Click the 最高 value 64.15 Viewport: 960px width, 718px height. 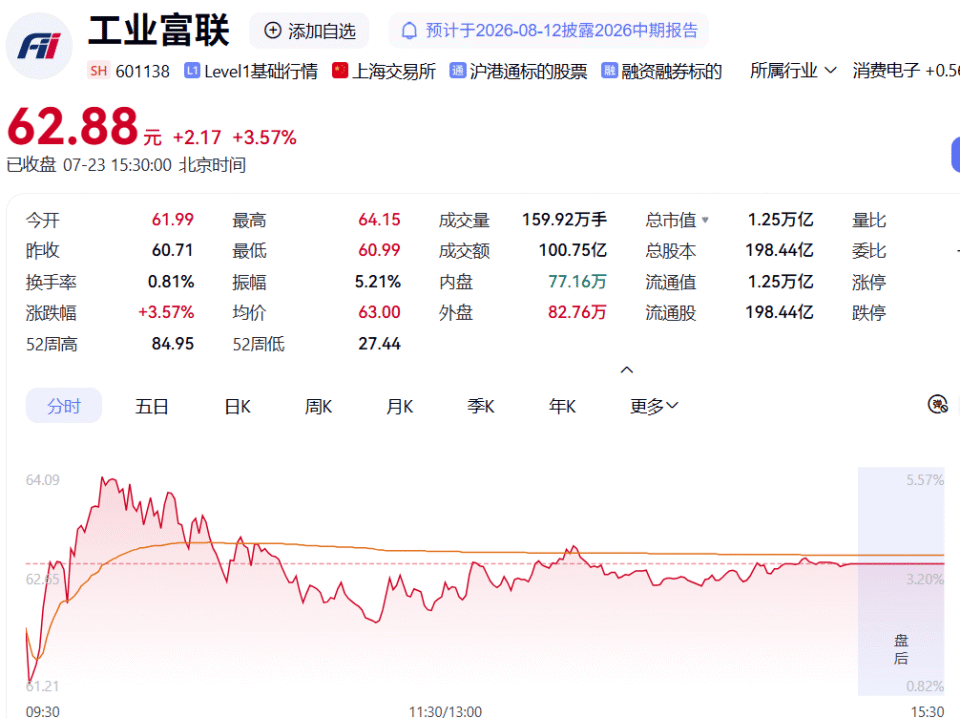tap(379, 220)
